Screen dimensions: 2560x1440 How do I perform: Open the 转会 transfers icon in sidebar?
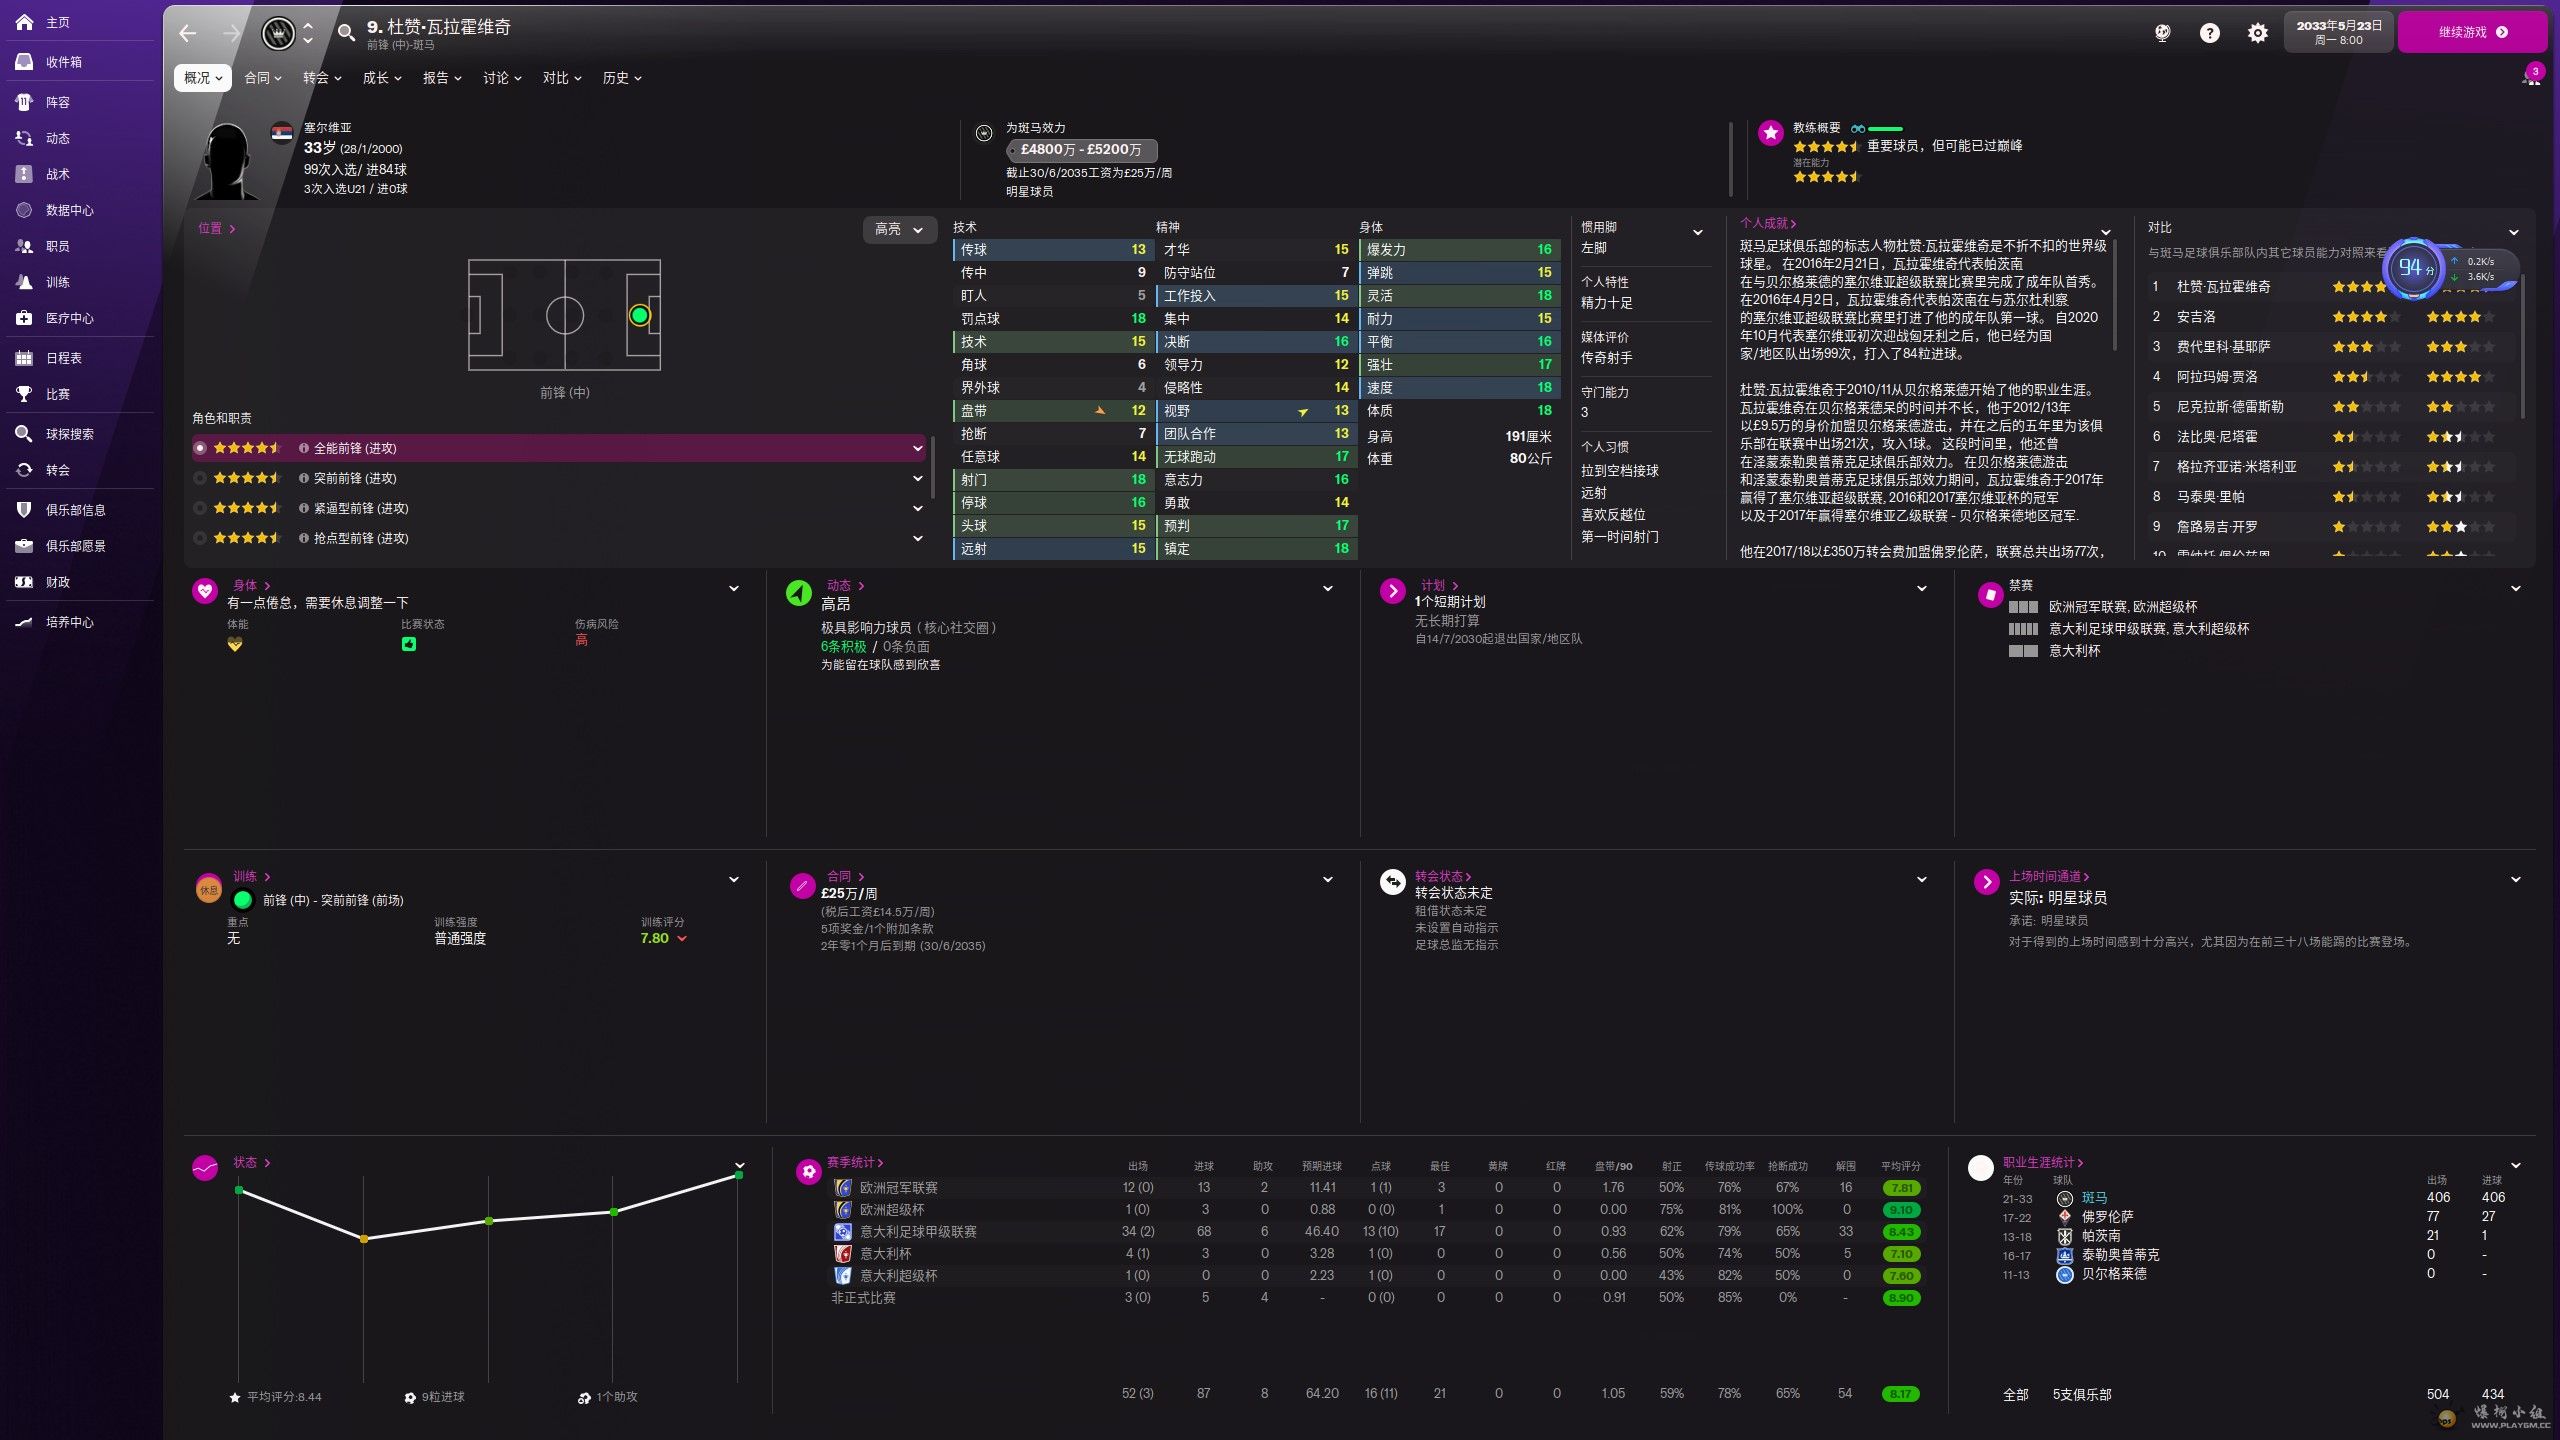coord(25,470)
